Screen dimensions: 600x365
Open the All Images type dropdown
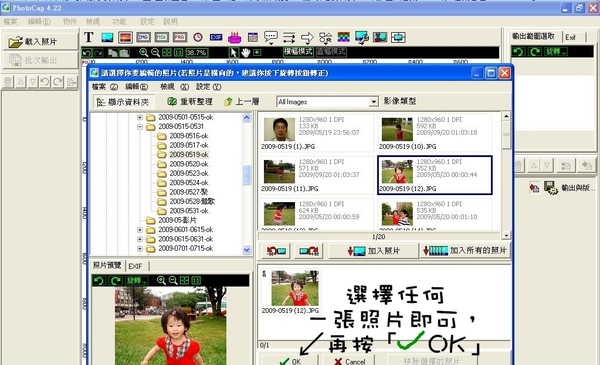pos(373,102)
